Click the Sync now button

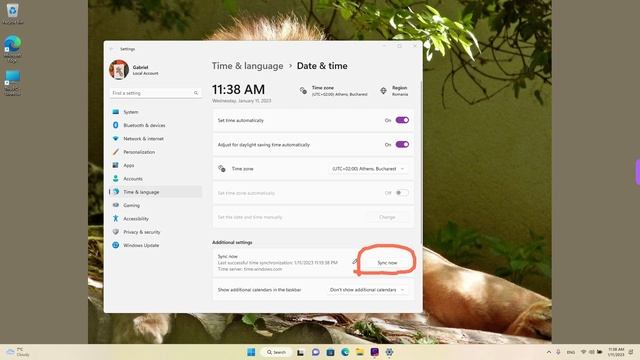click(x=387, y=263)
